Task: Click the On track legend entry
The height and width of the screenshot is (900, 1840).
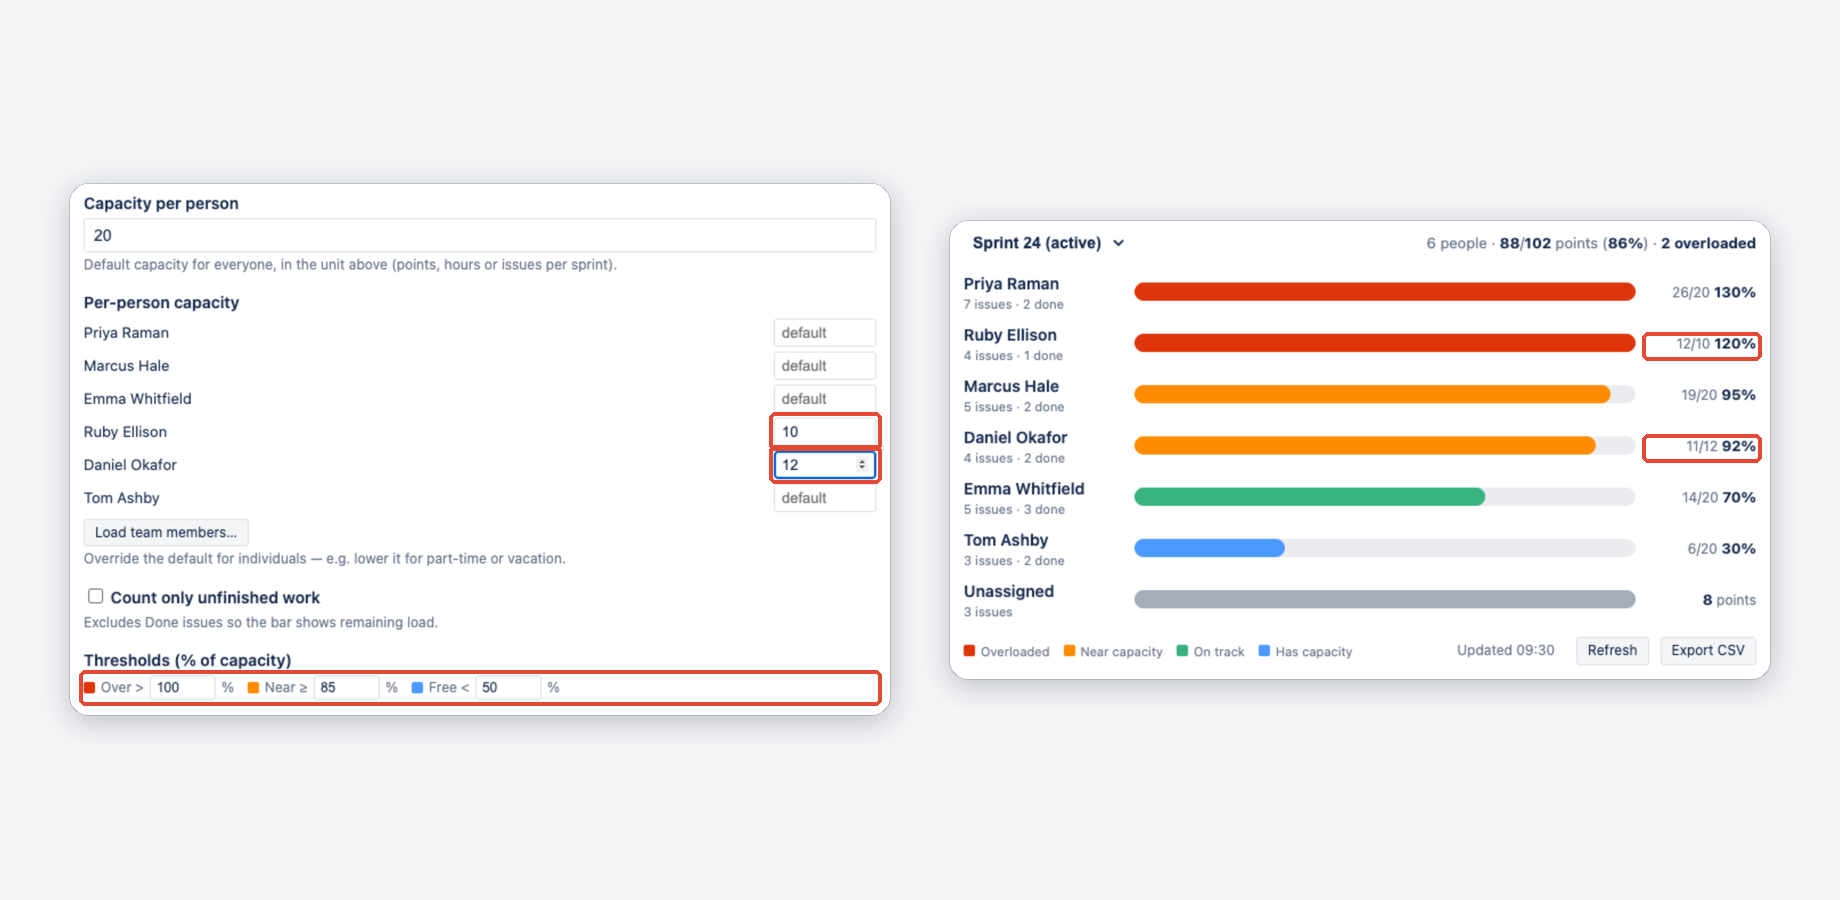Action: pos(1210,651)
